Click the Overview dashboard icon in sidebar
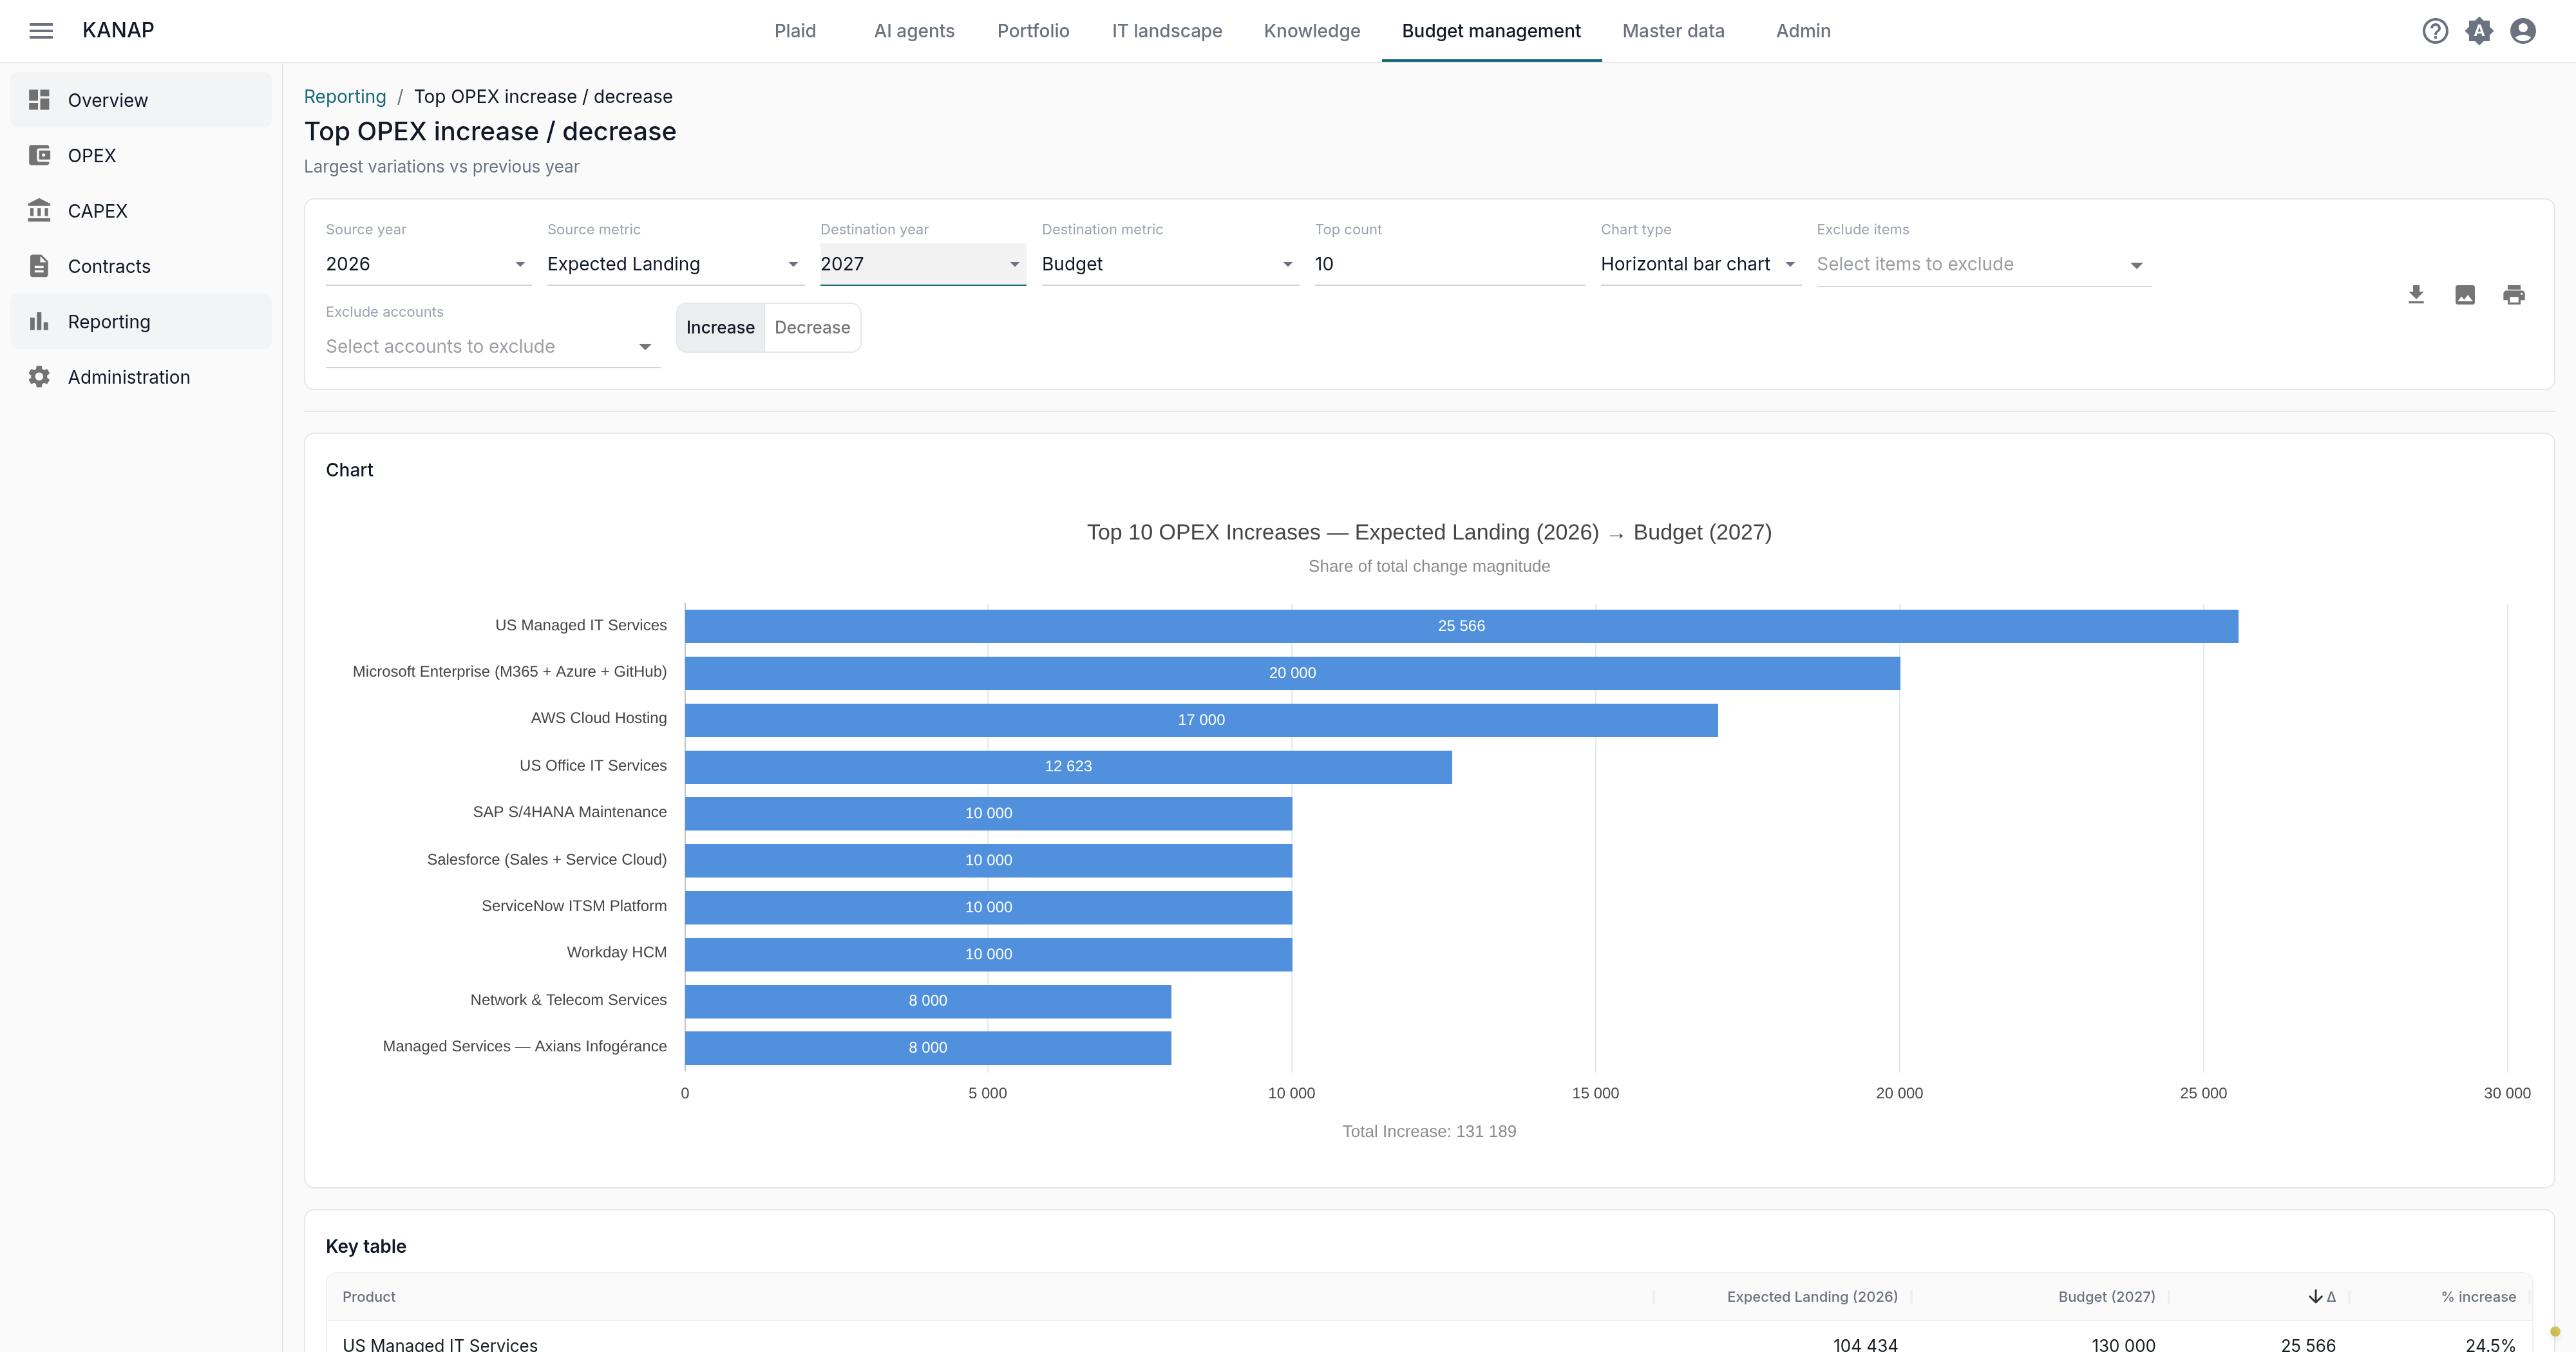 click(39, 100)
